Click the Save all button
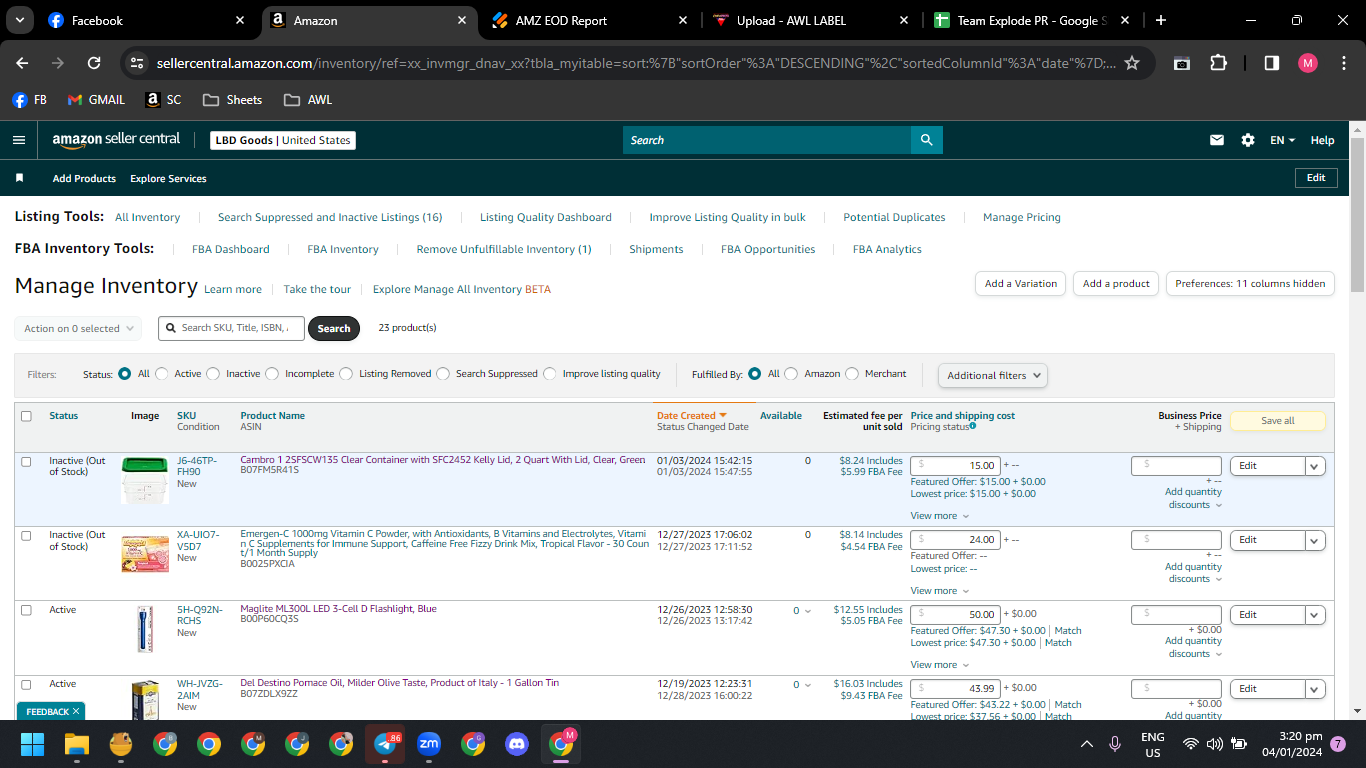The image size is (1366, 768). tap(1277, 421)
